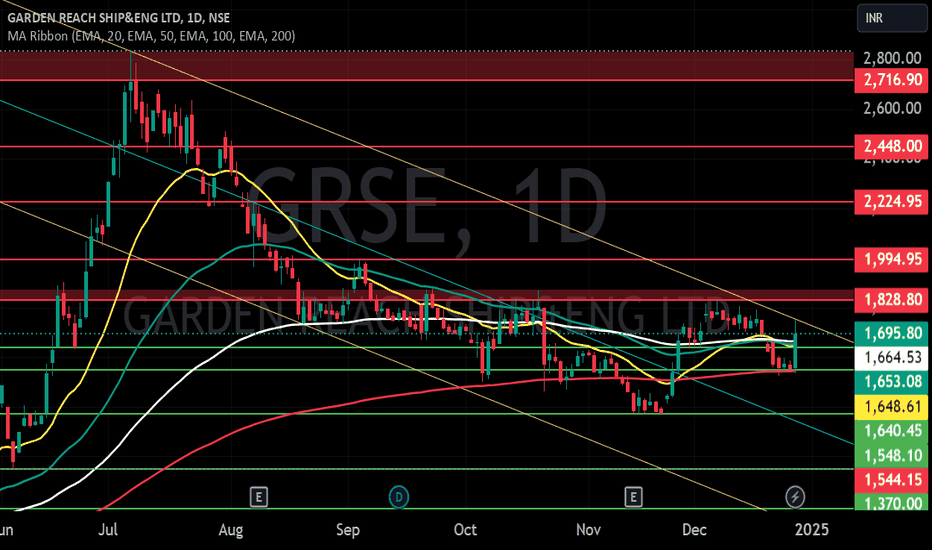932x550 pixels.
Task: Click the Nov label on time axis
Action: click(x=588, y=529)
